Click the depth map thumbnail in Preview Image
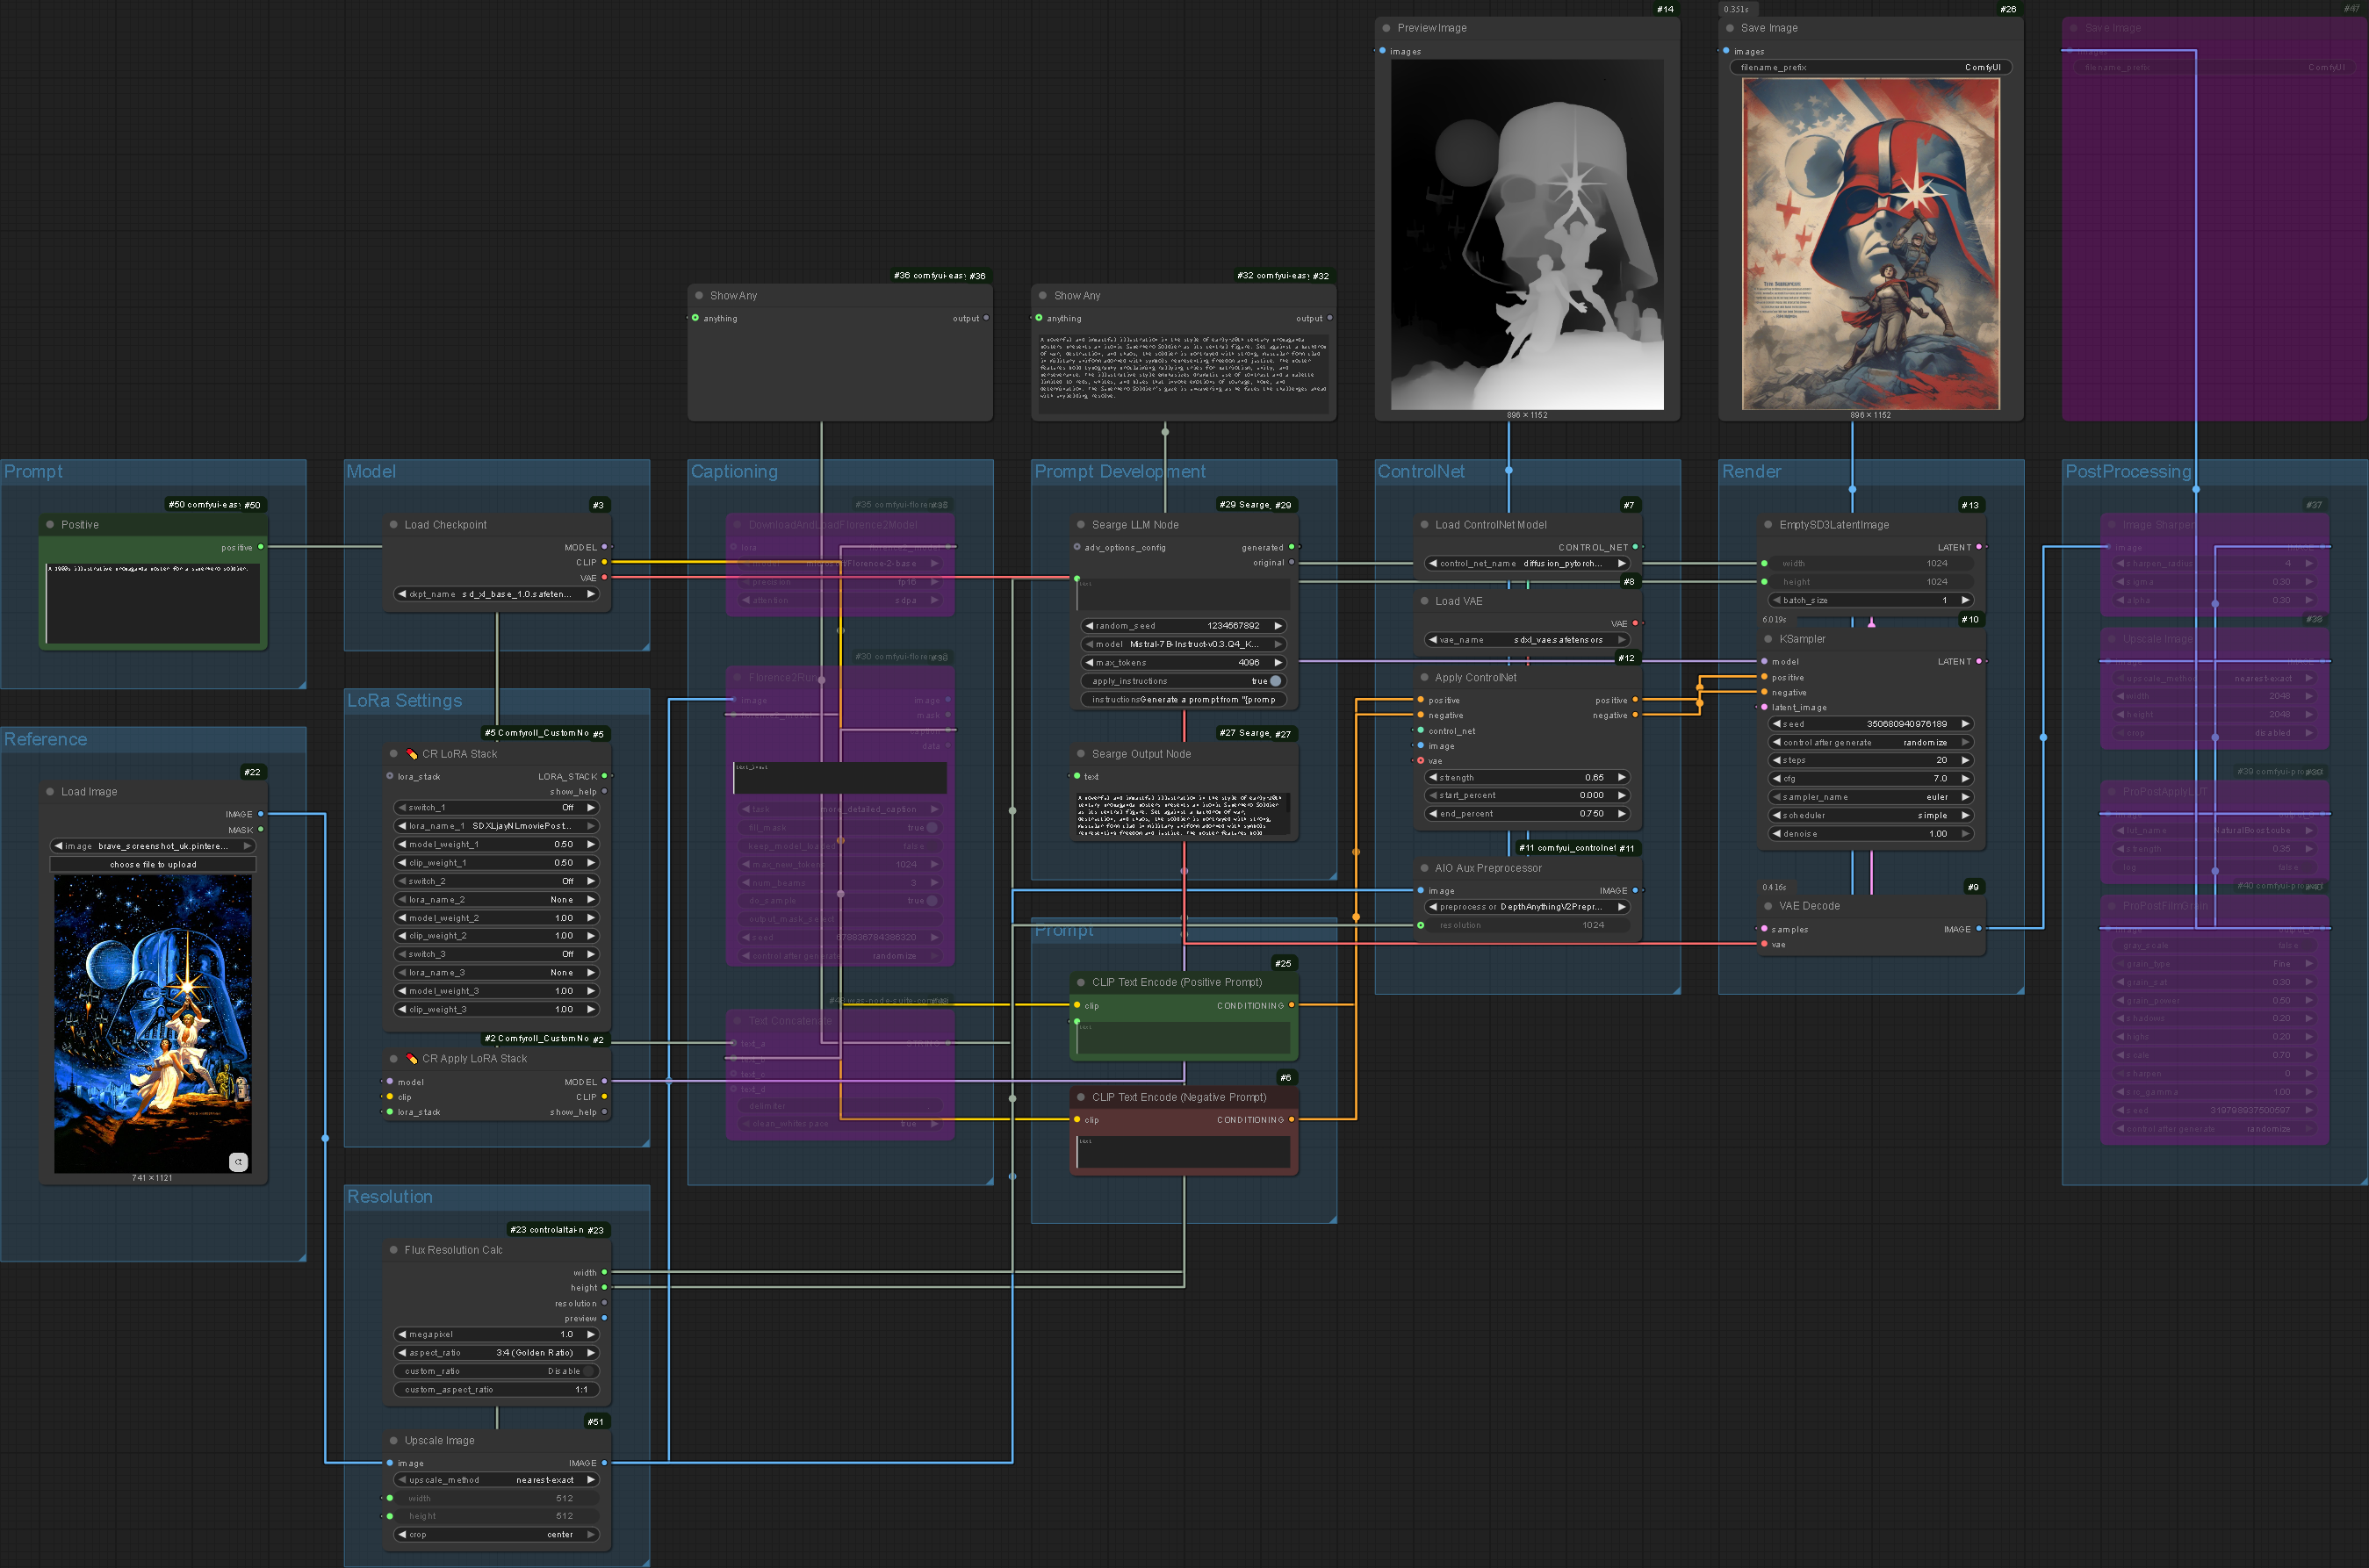The height and width of the screenshot is (1568, 2369). (x=1527, y=234)
